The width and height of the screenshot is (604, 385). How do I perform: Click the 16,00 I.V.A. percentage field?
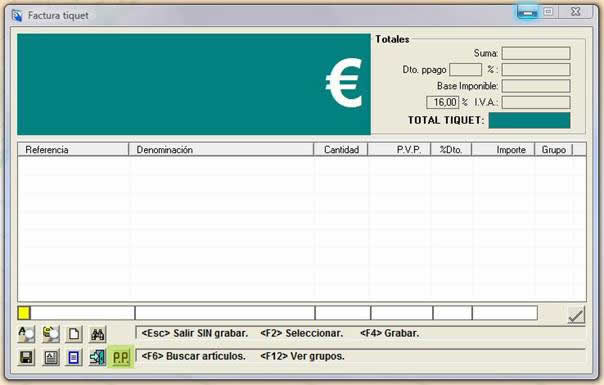(443, 103)
